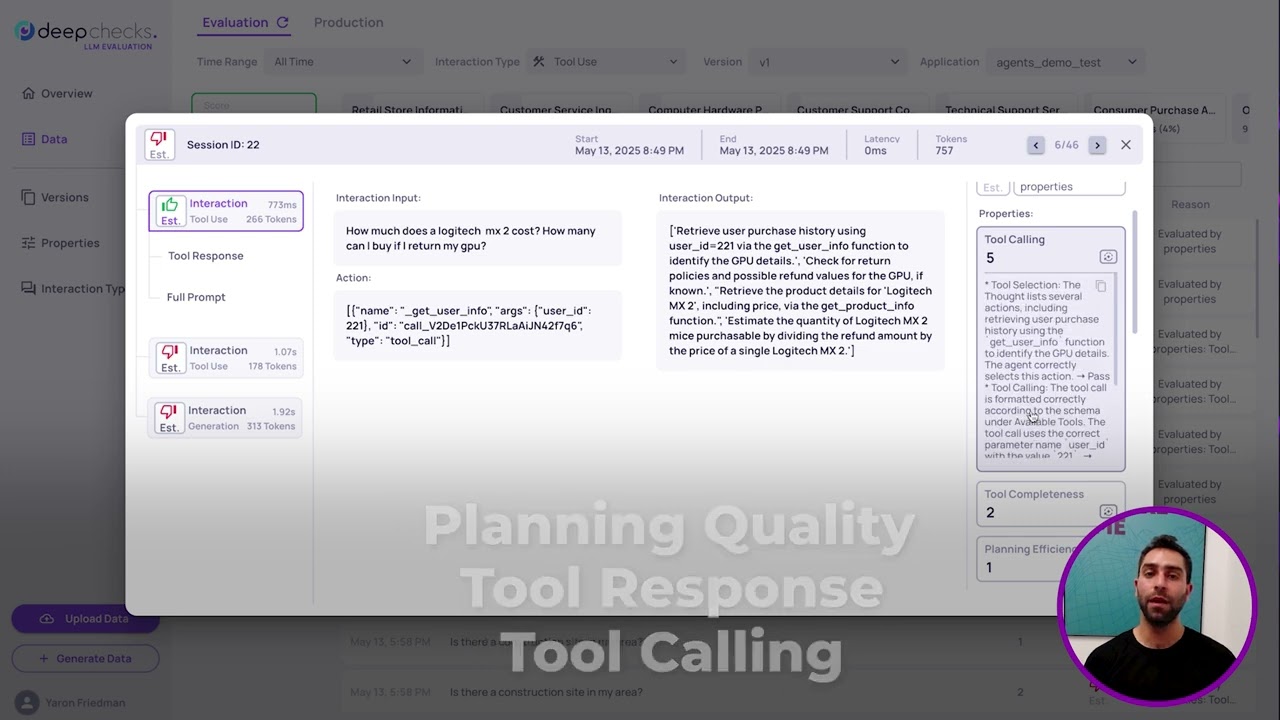Image resolution: width=1280 pixels, height=720 pixels.
Task: Open the Tool Response step
Action: click(x=206, y=256)
